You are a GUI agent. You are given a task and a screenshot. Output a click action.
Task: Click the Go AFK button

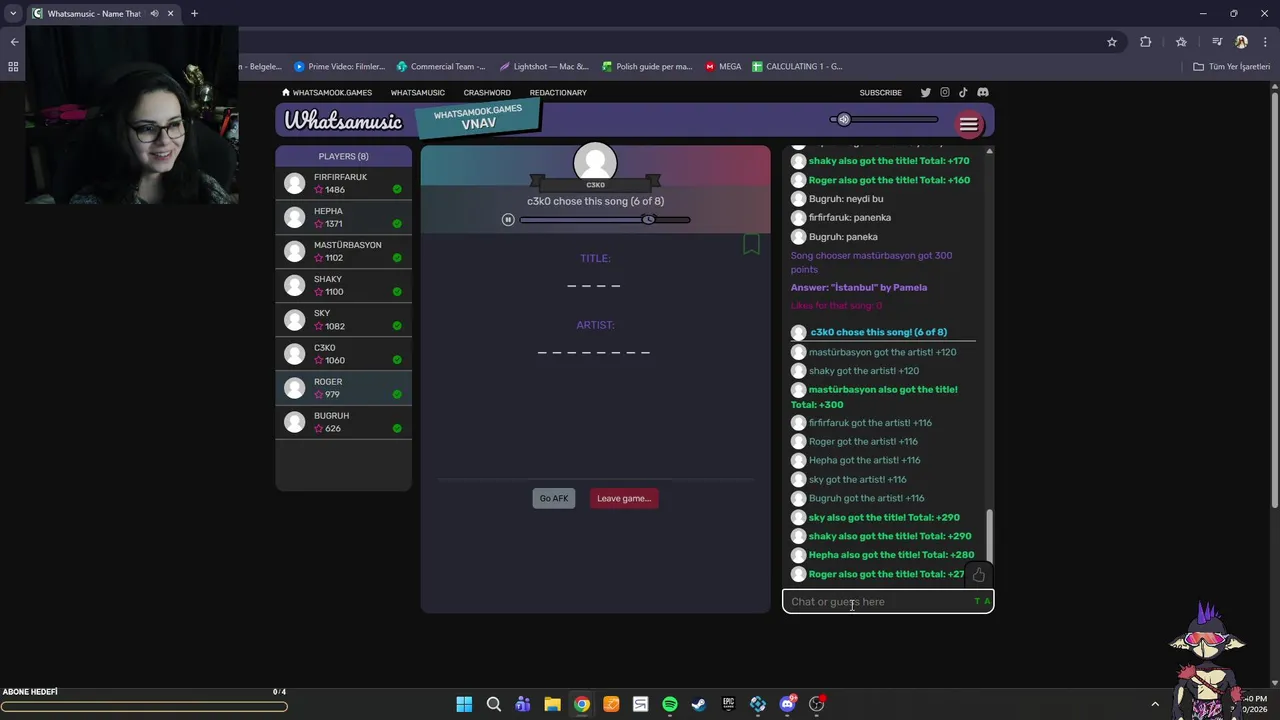tap(554, 498)
